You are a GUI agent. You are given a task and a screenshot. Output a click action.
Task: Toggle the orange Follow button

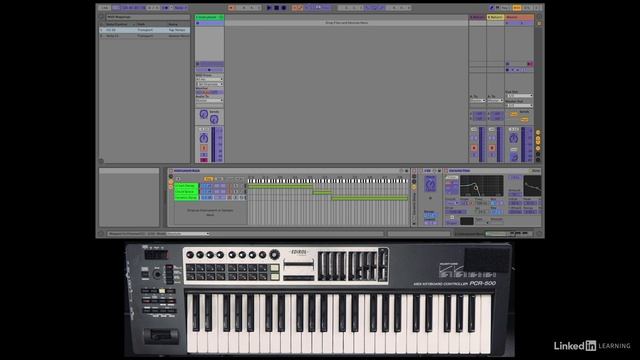tap(231, 8)
